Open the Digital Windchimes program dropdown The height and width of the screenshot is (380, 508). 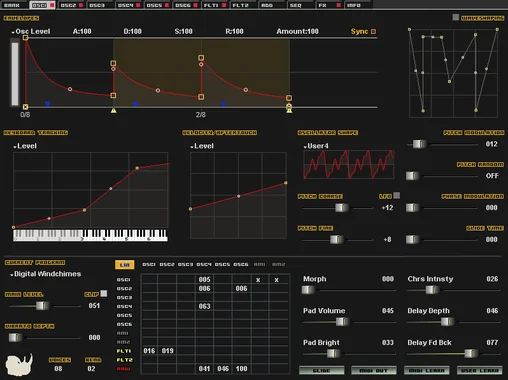(x=45, y=274)
